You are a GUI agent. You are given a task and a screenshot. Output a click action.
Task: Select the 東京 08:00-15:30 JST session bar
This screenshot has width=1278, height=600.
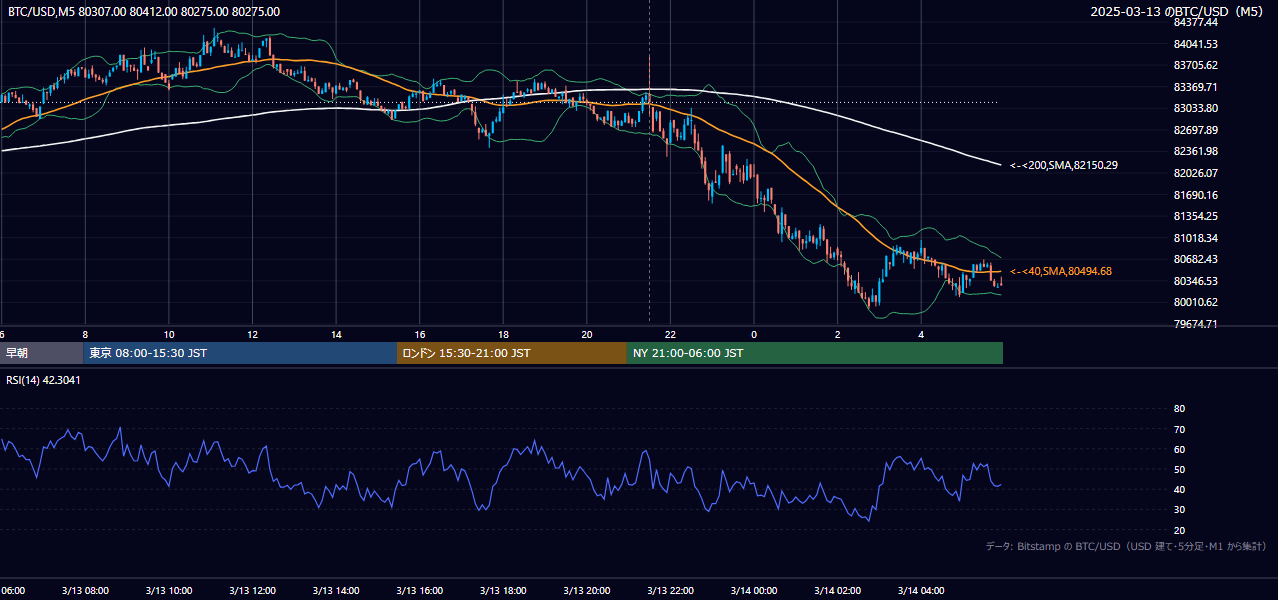tap(240, 353)
